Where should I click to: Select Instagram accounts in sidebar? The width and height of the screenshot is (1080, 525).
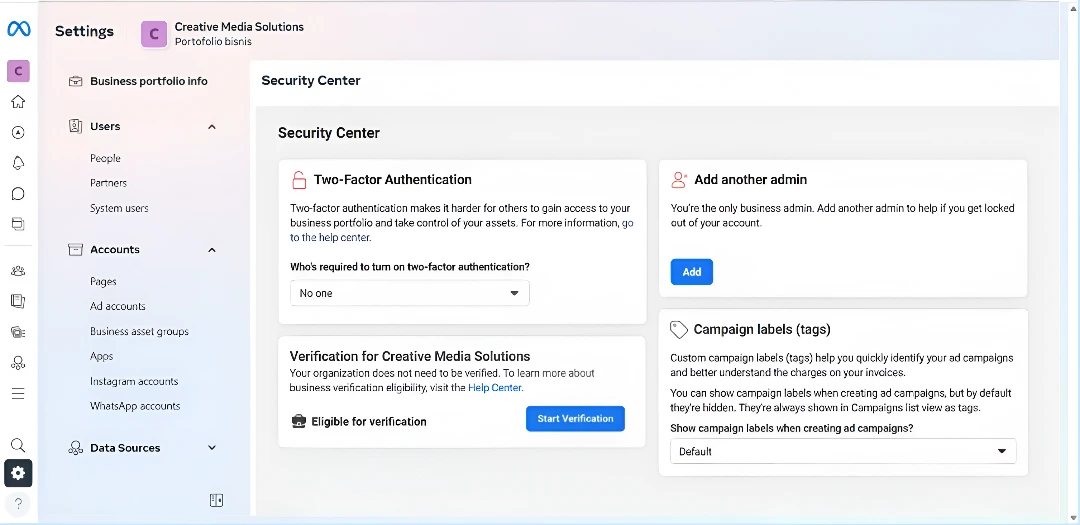(134, 381)
